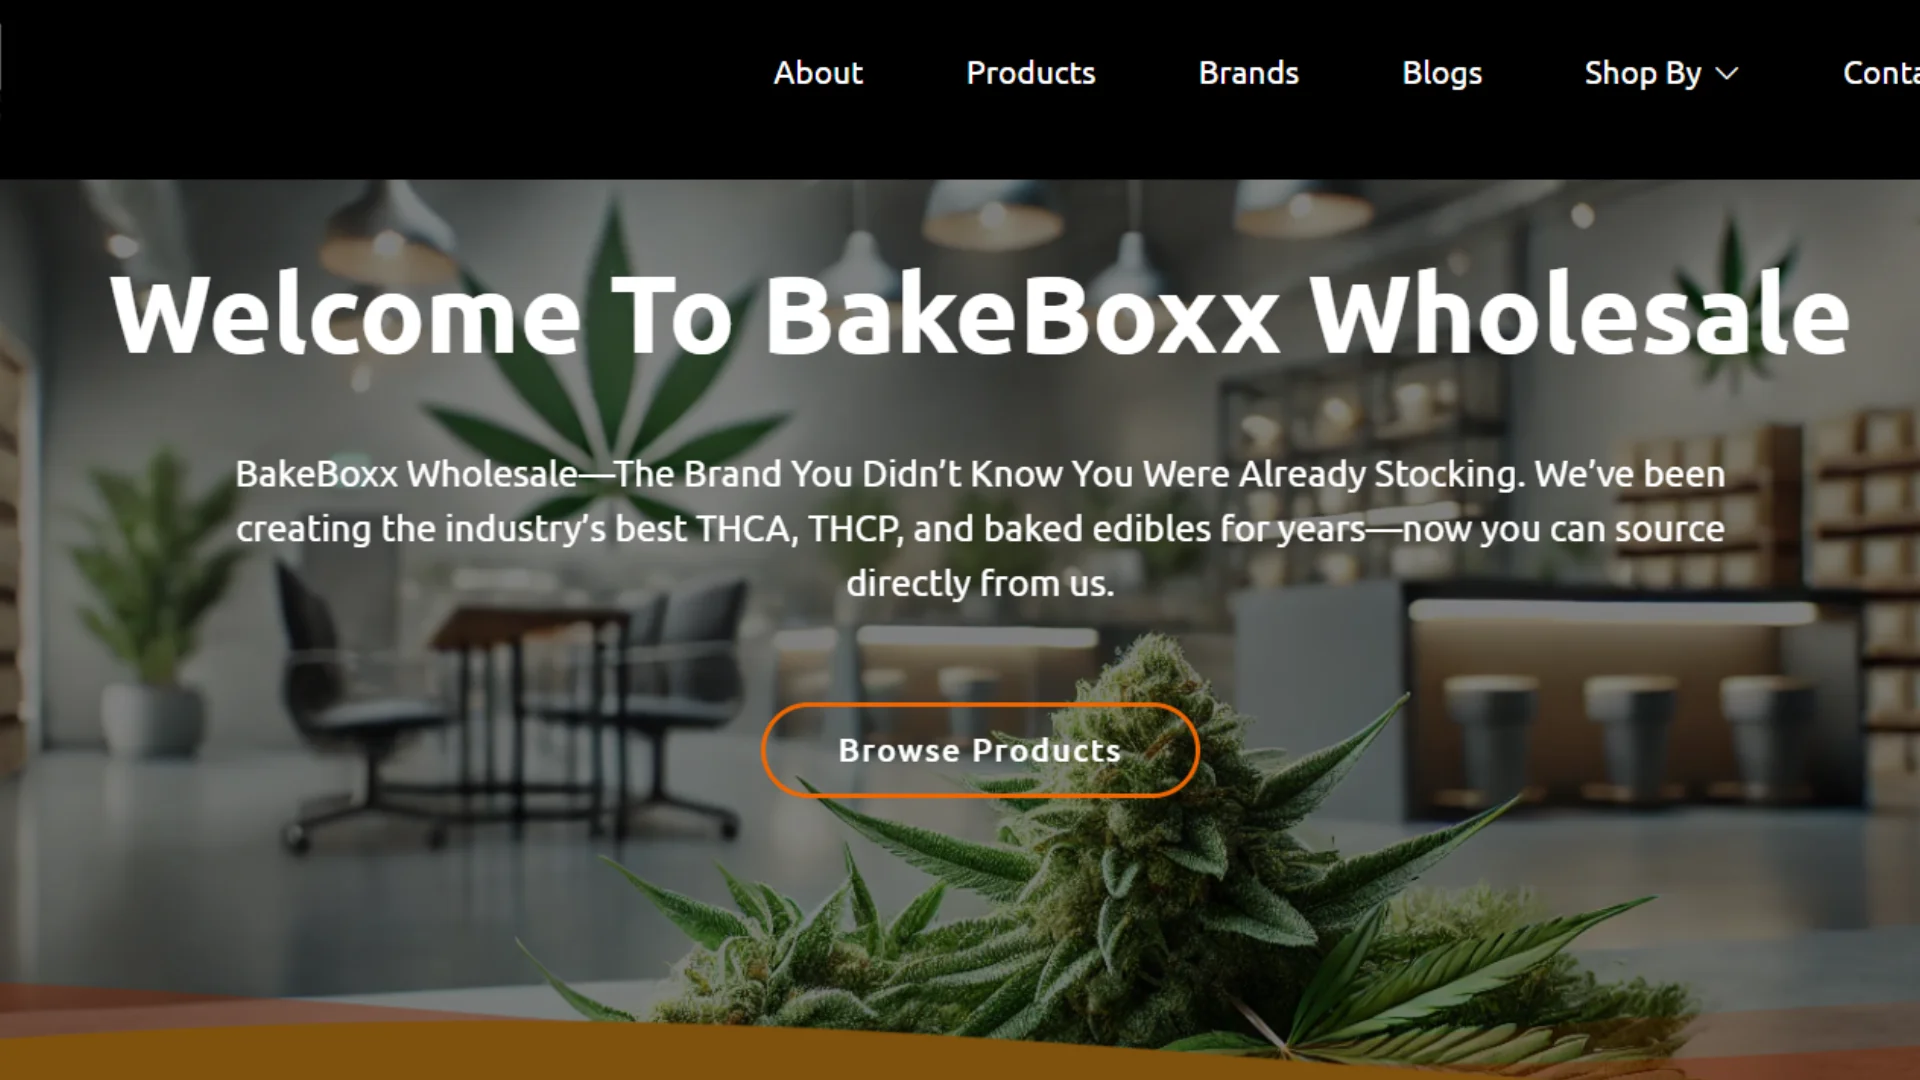The height and width of the screenshot is (1080, 1920).
Task: Click the BakeBoxx Wholesale description paragraph
Action: [980, 528]
